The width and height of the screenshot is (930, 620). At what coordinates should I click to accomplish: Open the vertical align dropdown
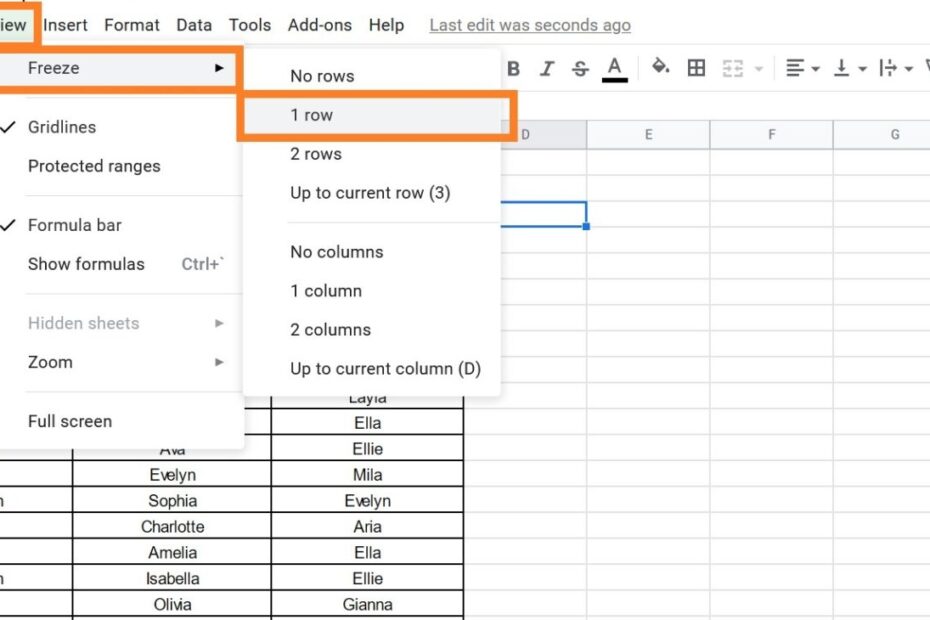(x=847, y=68)
